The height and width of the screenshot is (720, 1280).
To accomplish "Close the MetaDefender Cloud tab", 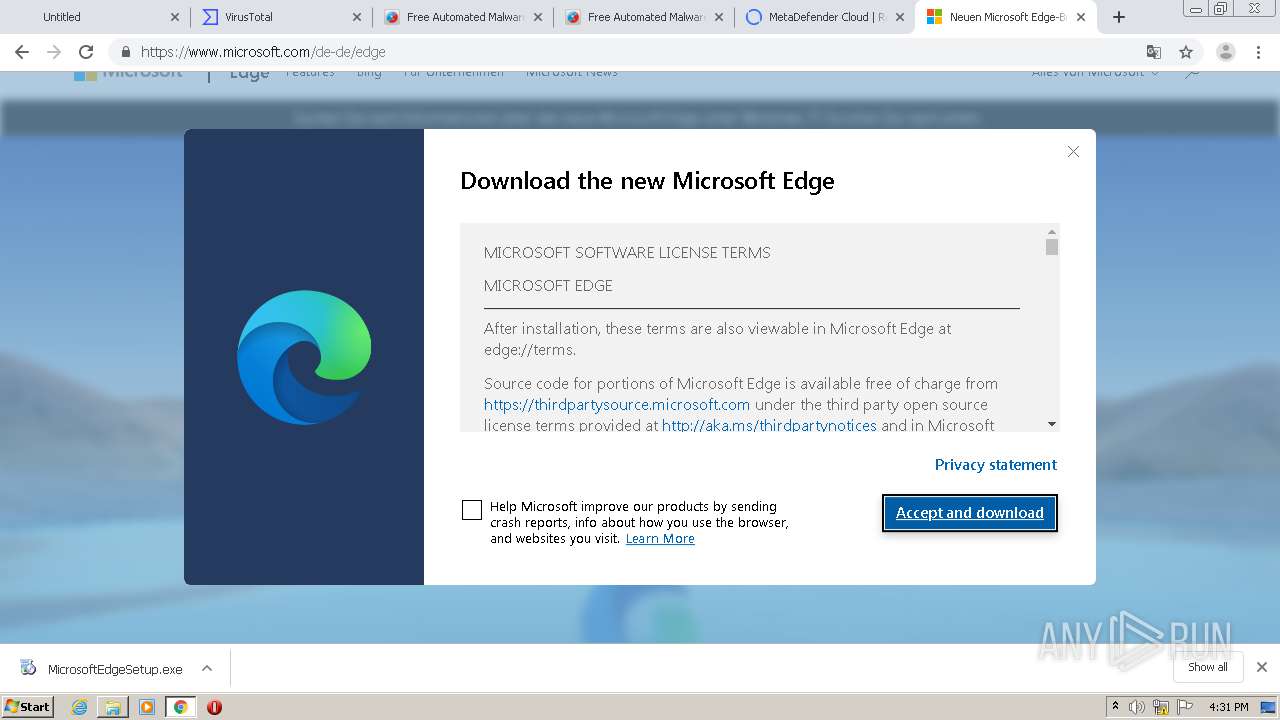I will (899, 17).
